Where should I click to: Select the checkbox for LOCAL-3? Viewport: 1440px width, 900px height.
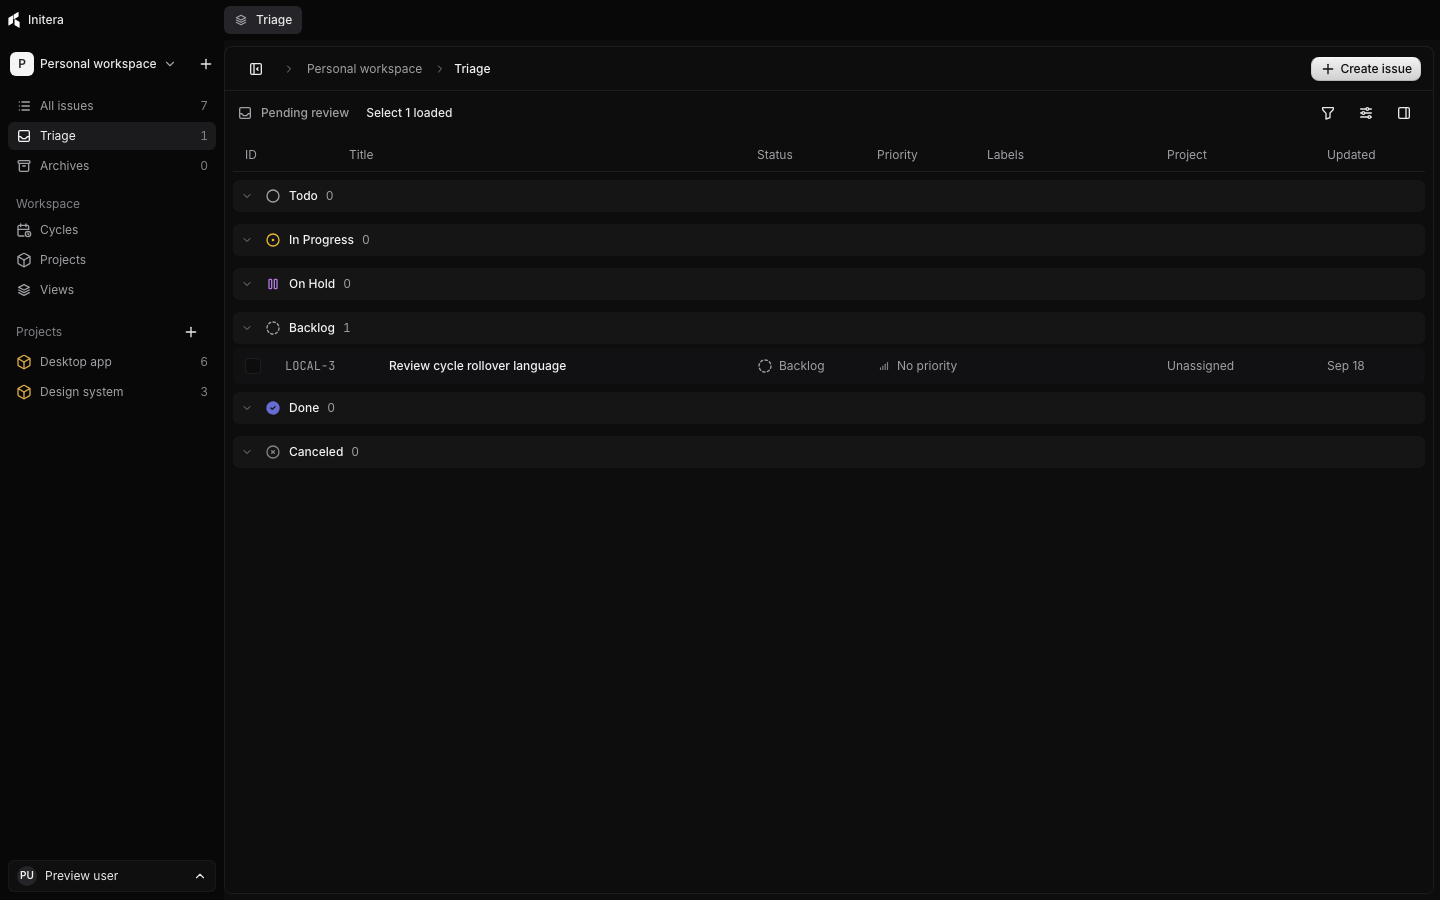(253, 366)
